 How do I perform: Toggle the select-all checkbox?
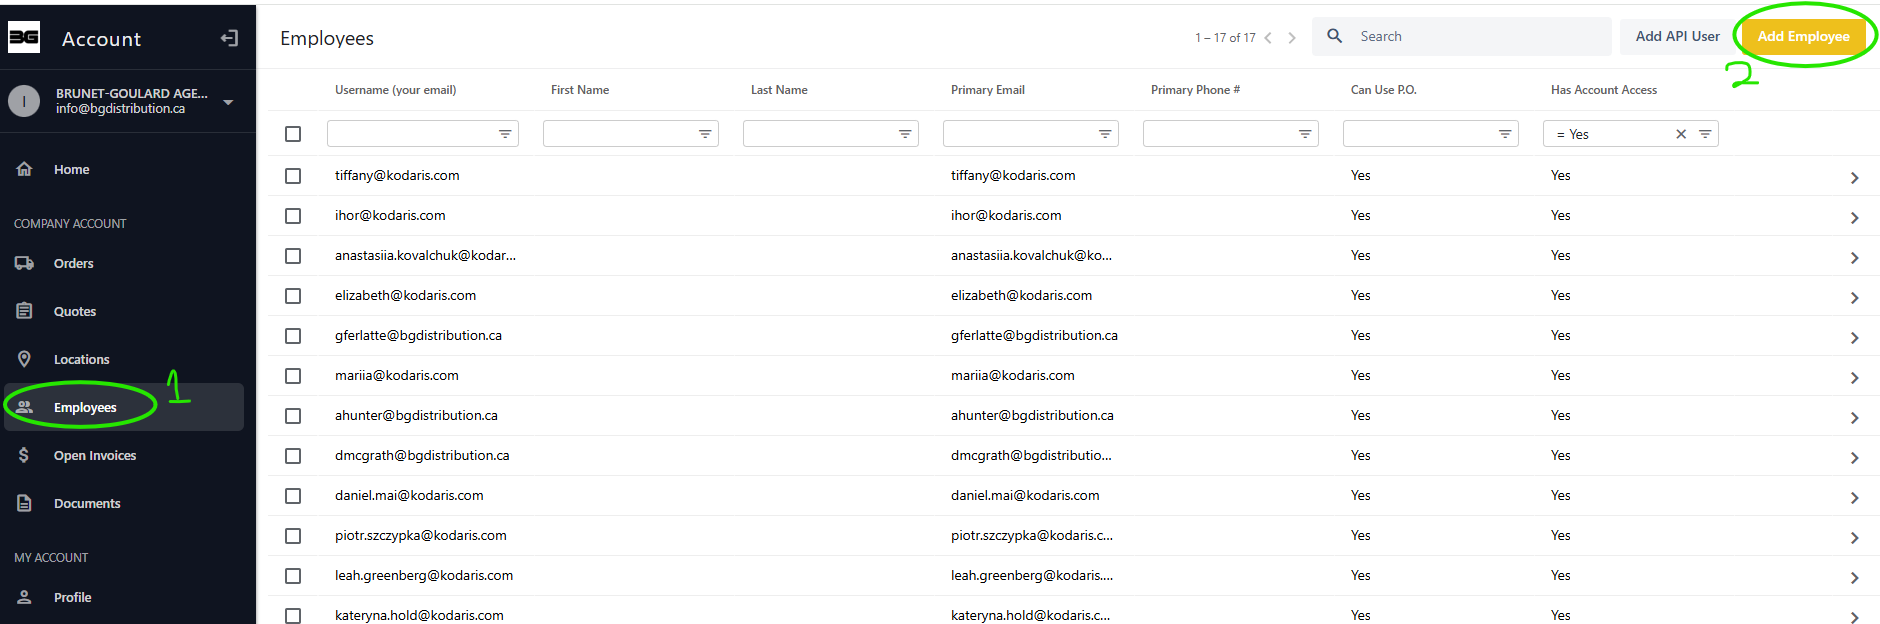point(293,134)
